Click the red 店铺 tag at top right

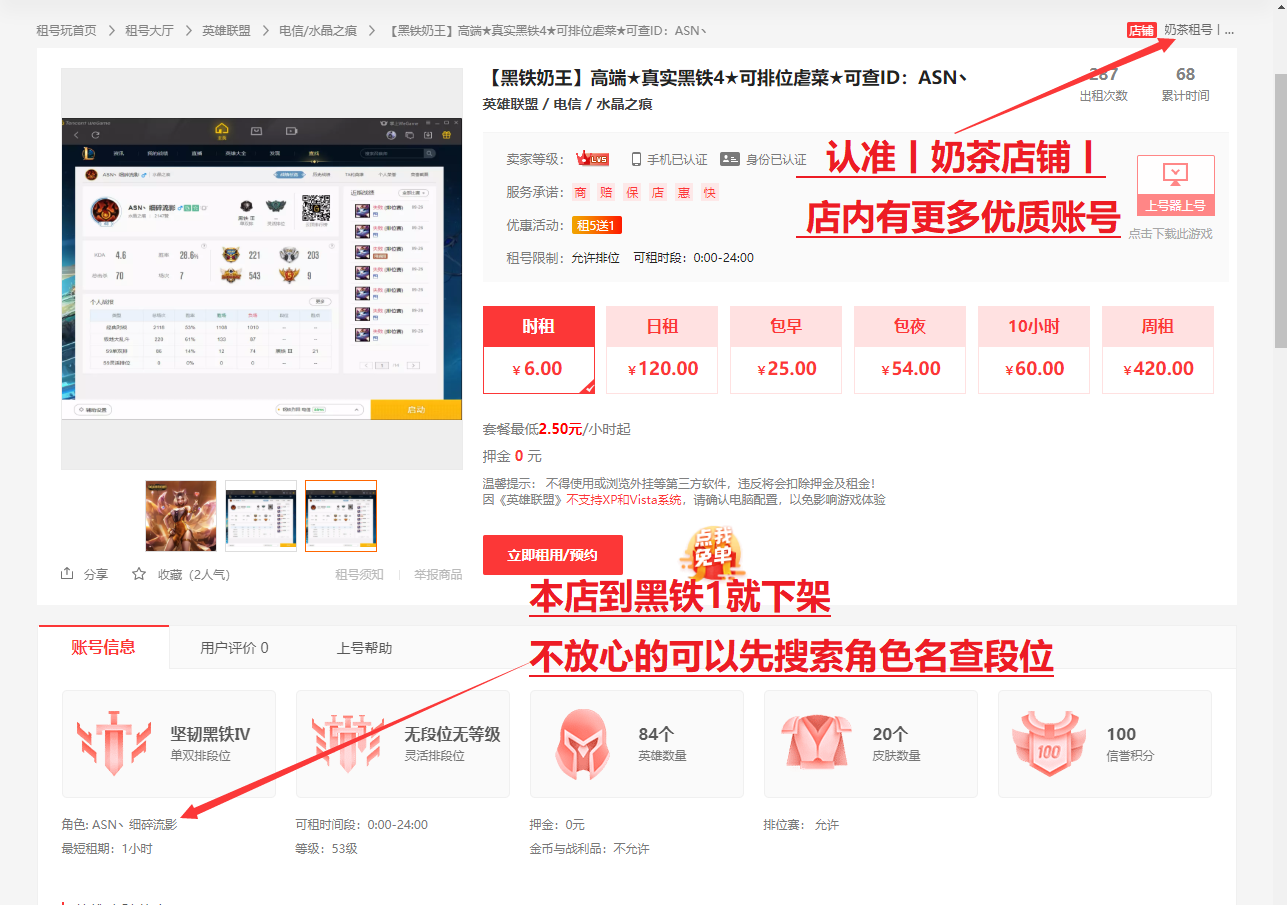tap(1141, 31)
